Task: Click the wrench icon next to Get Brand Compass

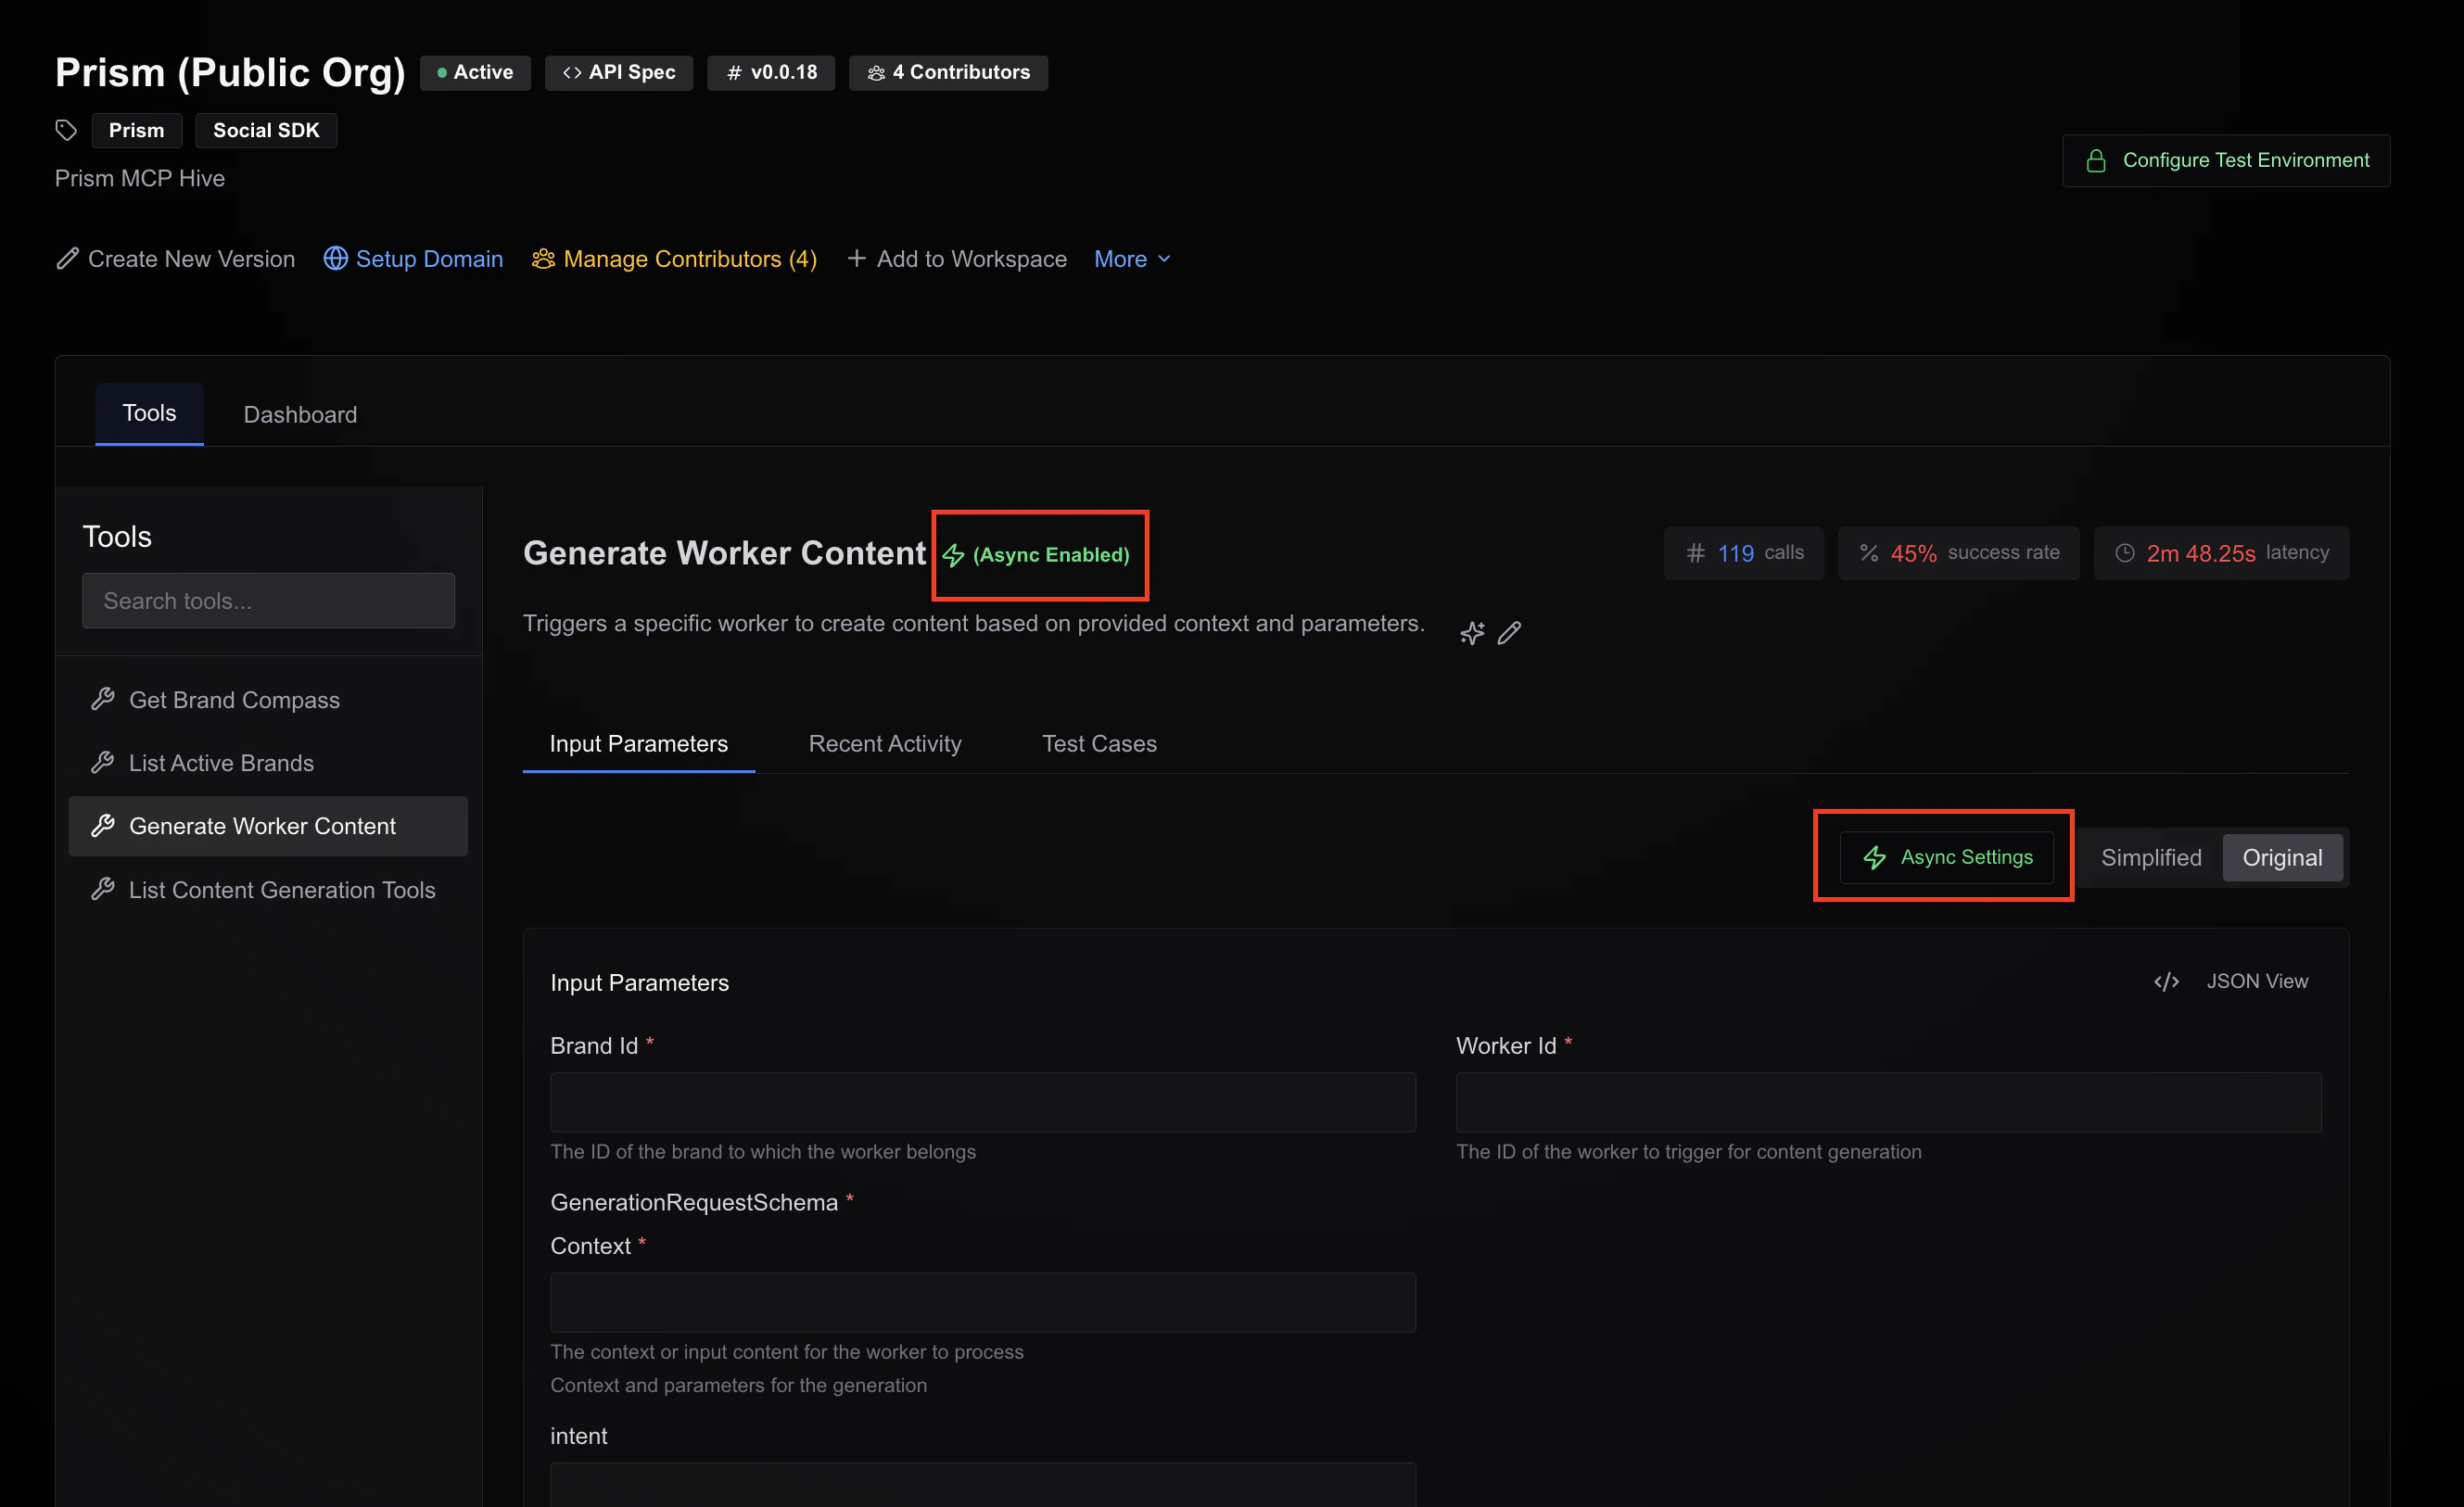Action: 103,700
